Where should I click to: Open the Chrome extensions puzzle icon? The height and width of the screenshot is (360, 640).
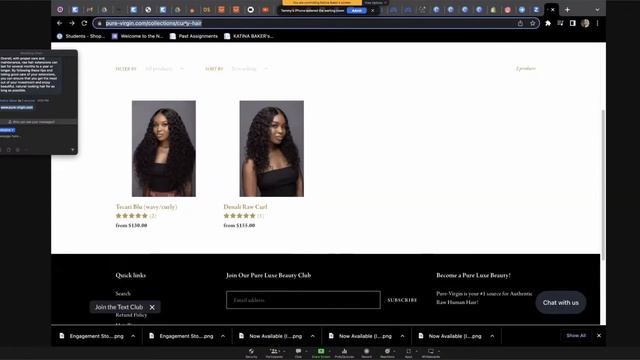[x=548, y=23]
